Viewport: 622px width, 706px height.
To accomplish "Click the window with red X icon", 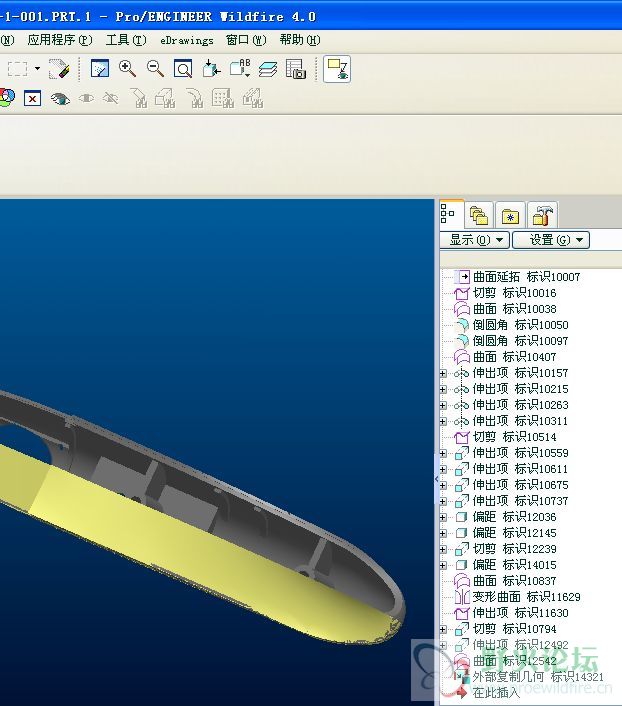I will [32, 98].
